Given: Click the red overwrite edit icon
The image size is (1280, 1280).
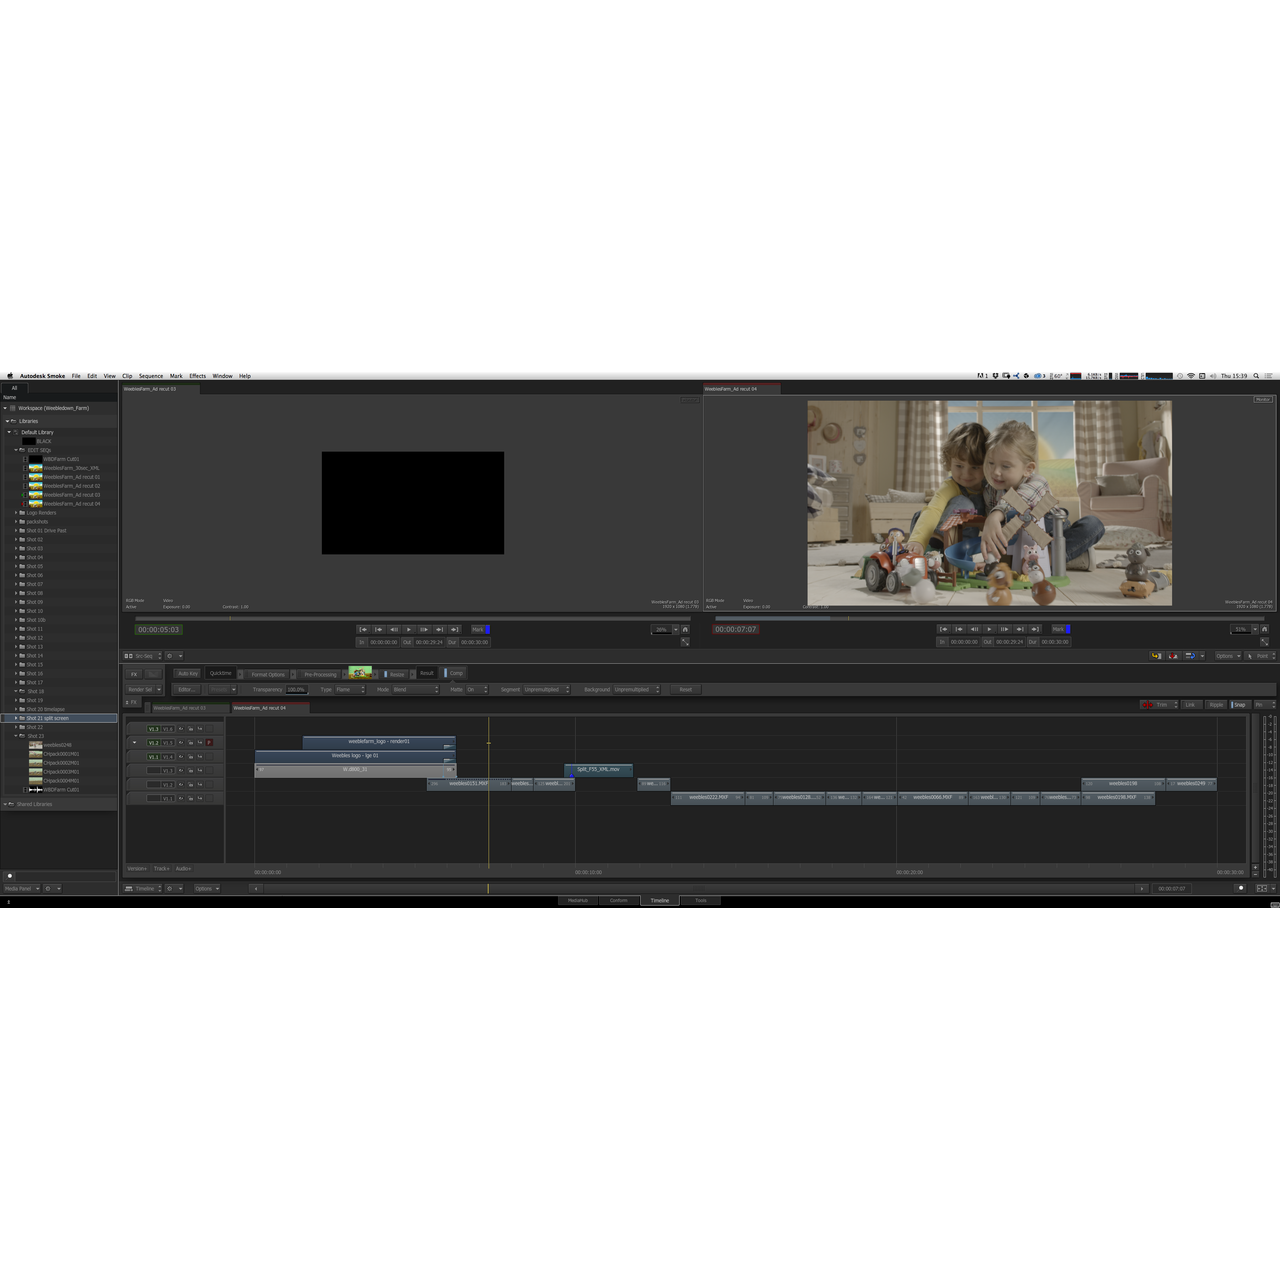Looking at the screenshot, I should [x=1173, y=656].
